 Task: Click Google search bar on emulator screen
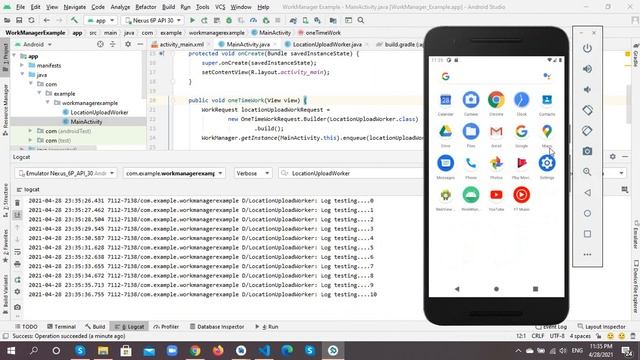coord(496,76)
